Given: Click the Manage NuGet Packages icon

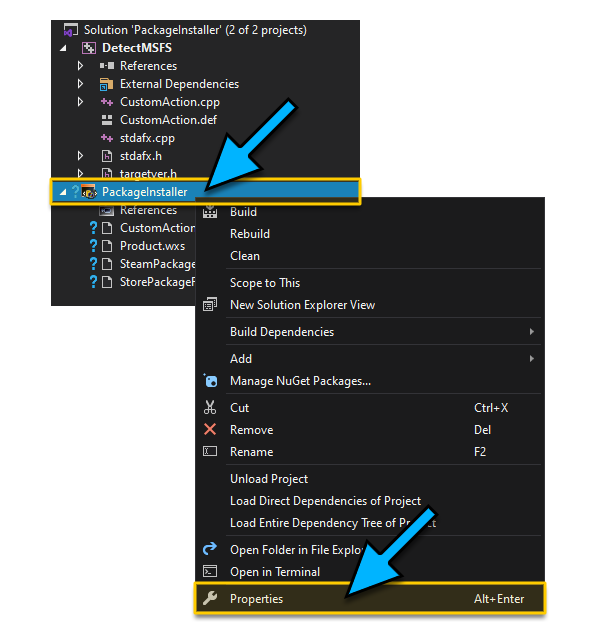Looking at the screenshot, I should (210, 381).
